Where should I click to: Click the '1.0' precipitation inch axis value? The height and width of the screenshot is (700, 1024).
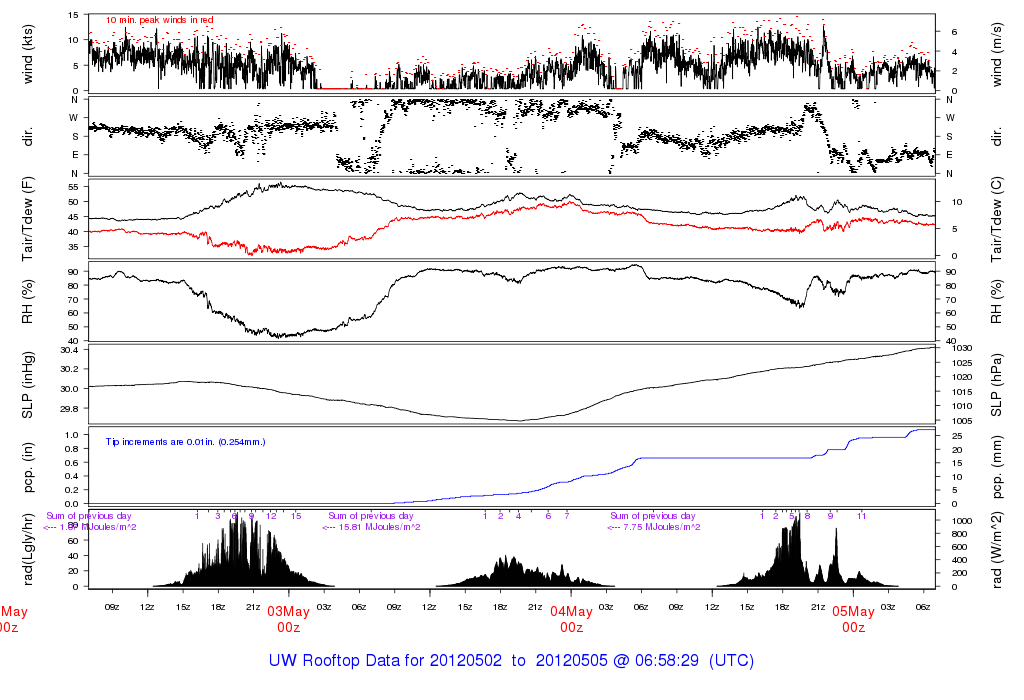click(x=72, y=435)
